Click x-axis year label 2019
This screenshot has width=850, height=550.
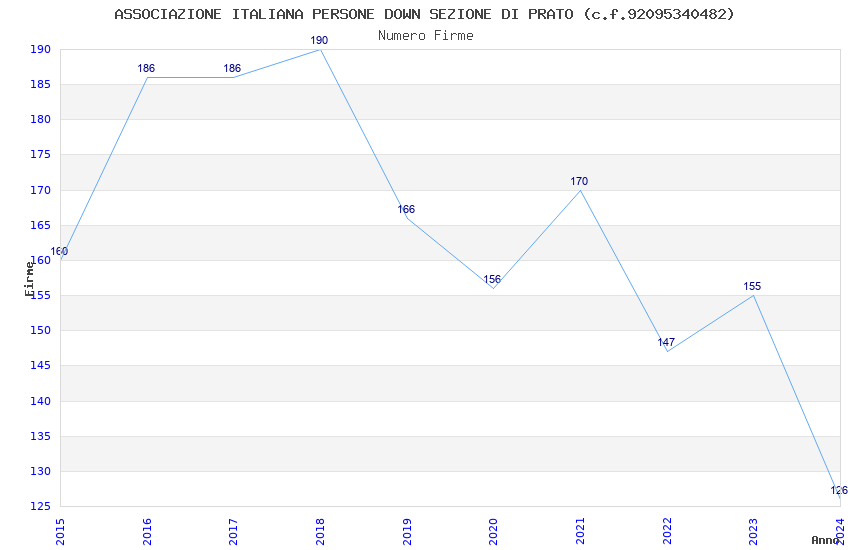tap(407, 532)
